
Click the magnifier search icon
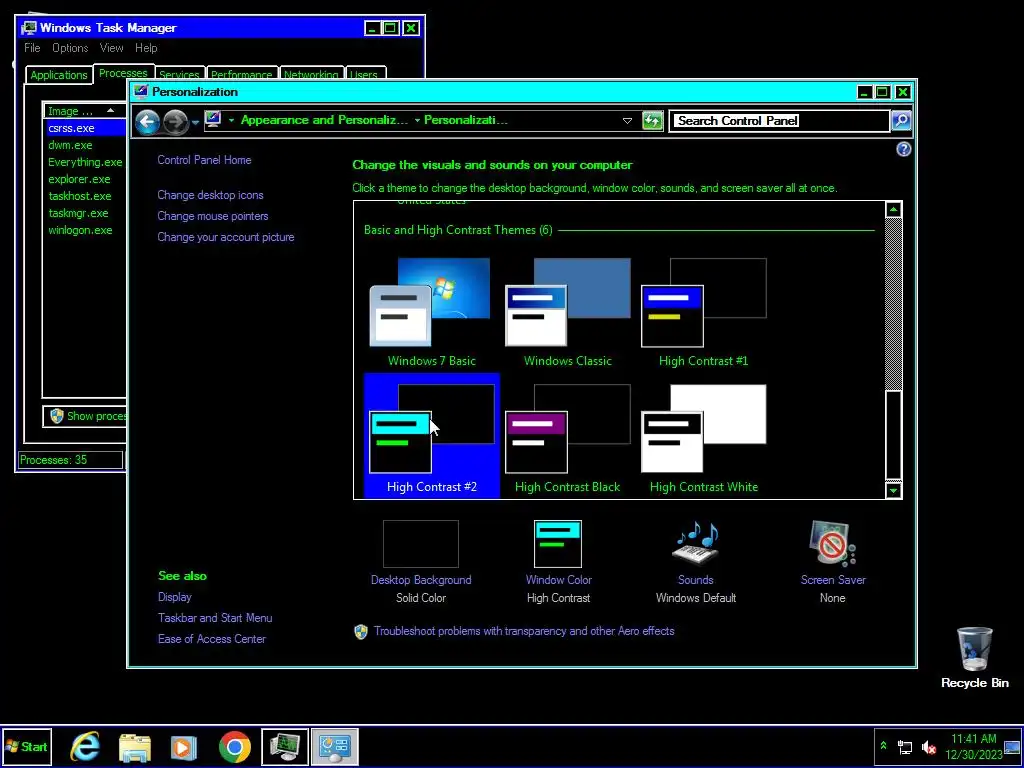click(x=901, y=121)
